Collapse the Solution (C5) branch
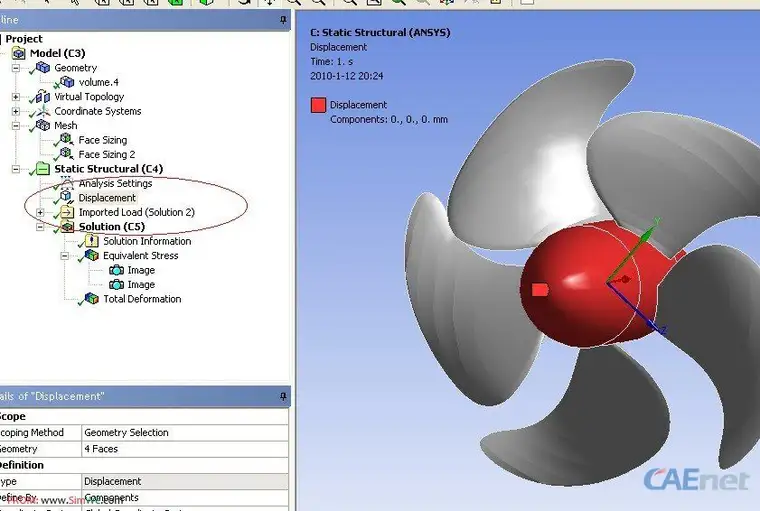Image resolution: width=760 pixels, height=511 pixels. 40,227
